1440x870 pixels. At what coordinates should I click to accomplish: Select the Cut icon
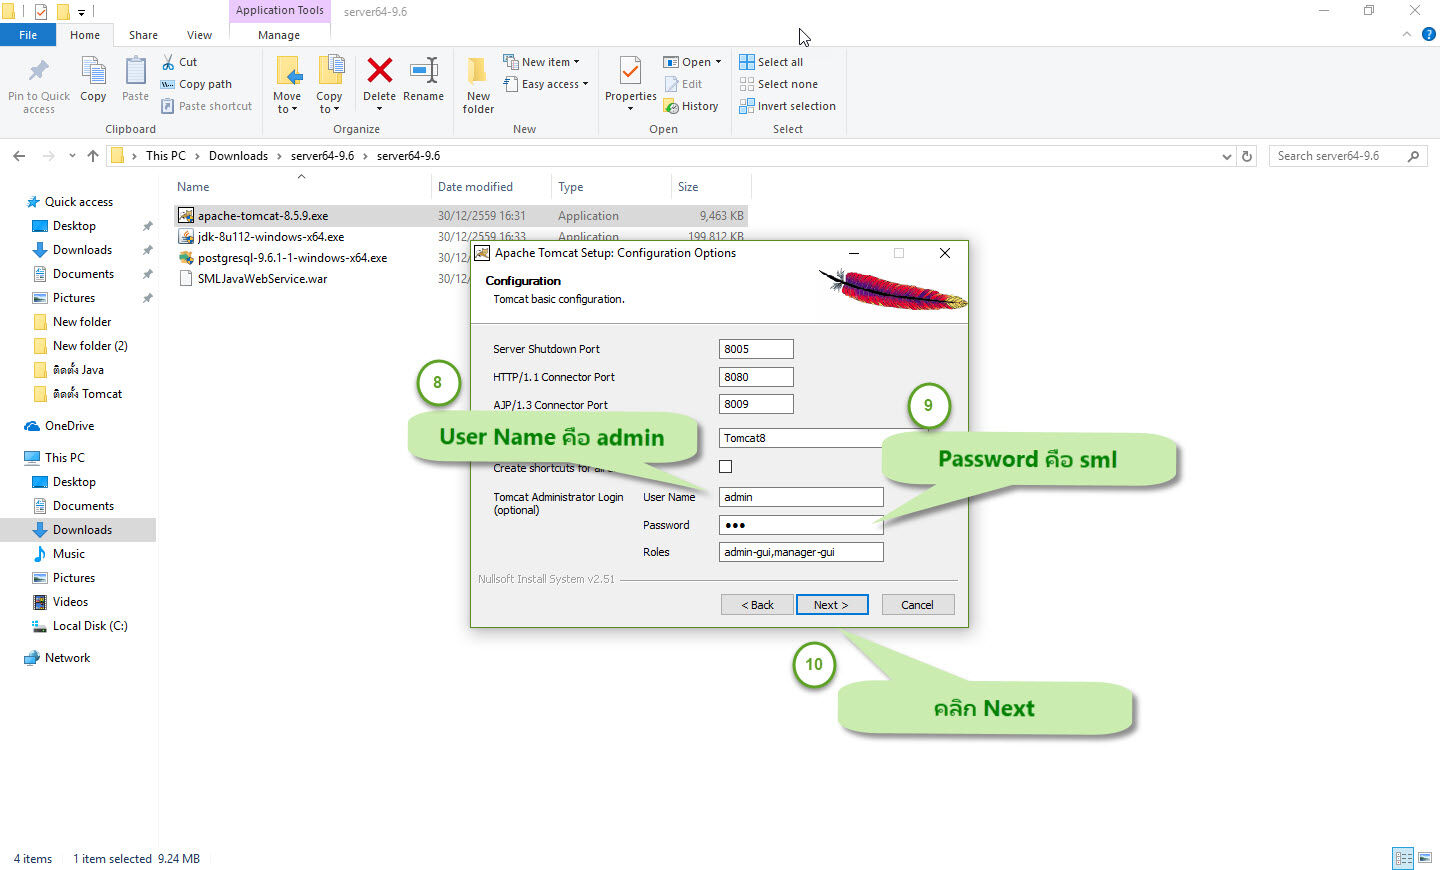pyautogui.click(x=171, y=61)
